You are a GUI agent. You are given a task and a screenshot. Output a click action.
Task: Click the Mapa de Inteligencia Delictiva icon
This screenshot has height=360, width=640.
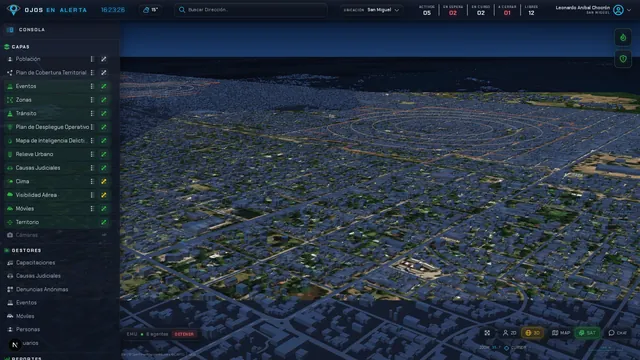click(10, 141)
